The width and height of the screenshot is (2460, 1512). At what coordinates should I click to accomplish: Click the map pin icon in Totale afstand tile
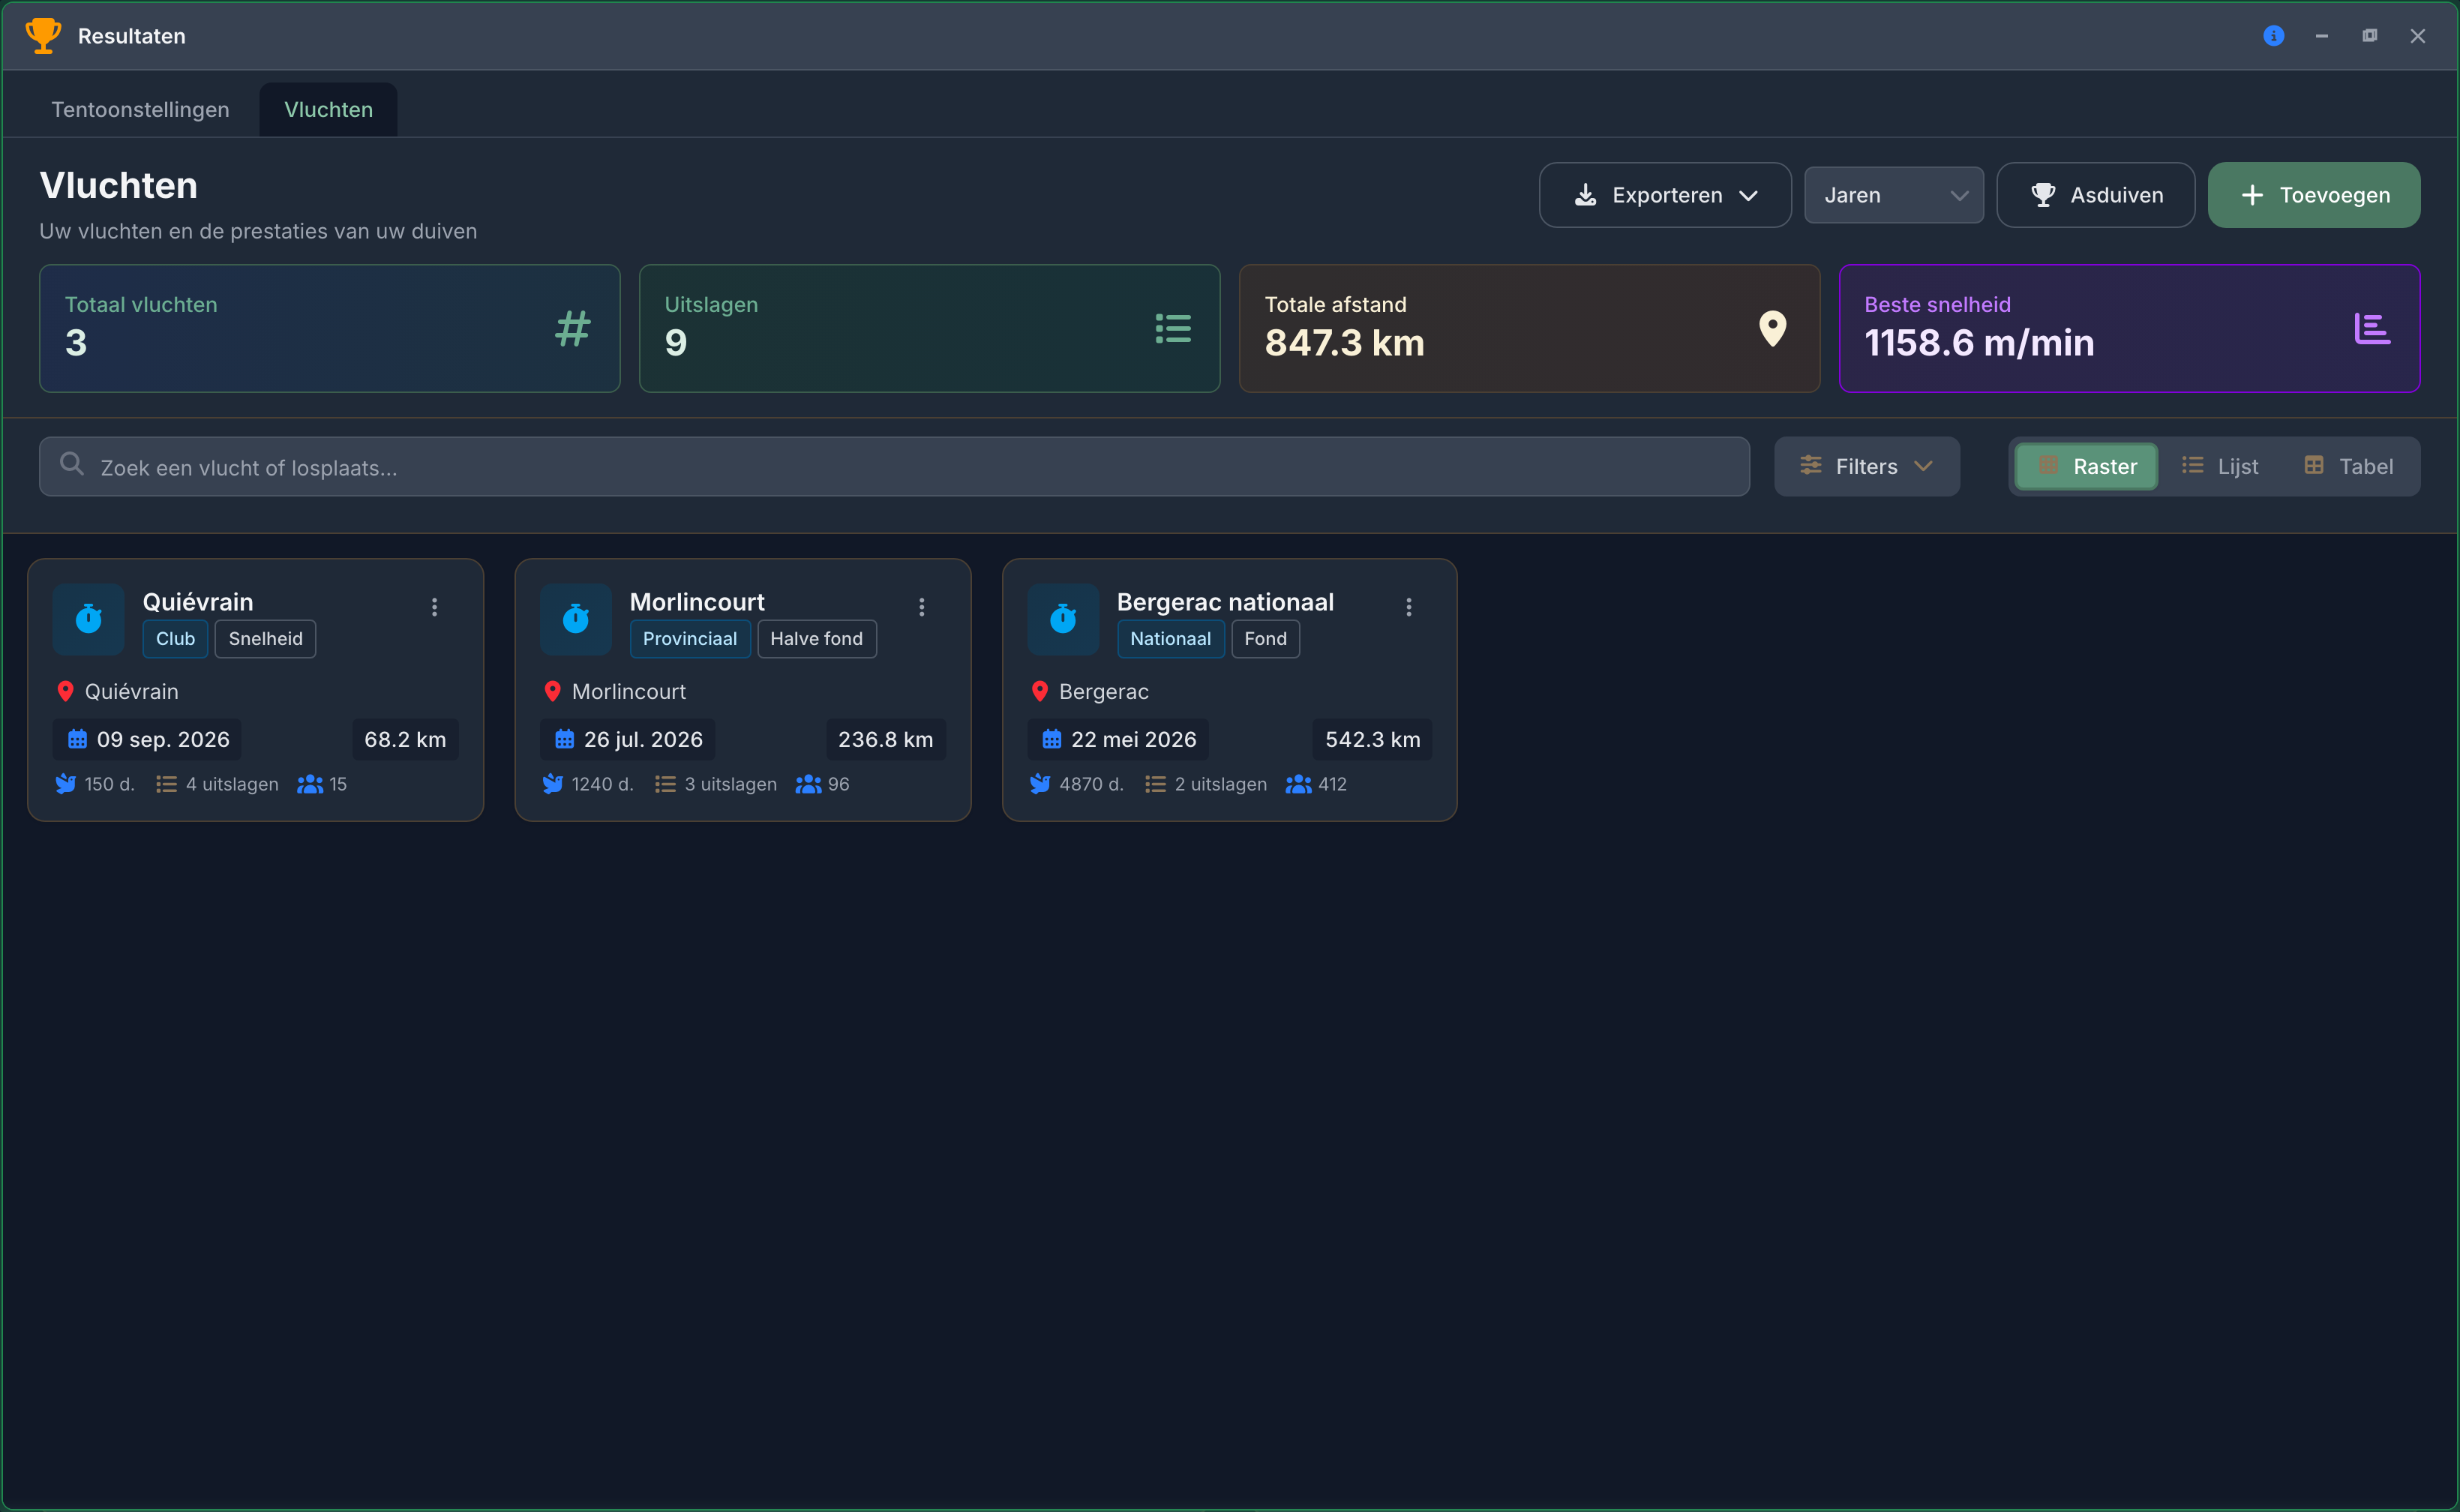tap(1772, 328)
